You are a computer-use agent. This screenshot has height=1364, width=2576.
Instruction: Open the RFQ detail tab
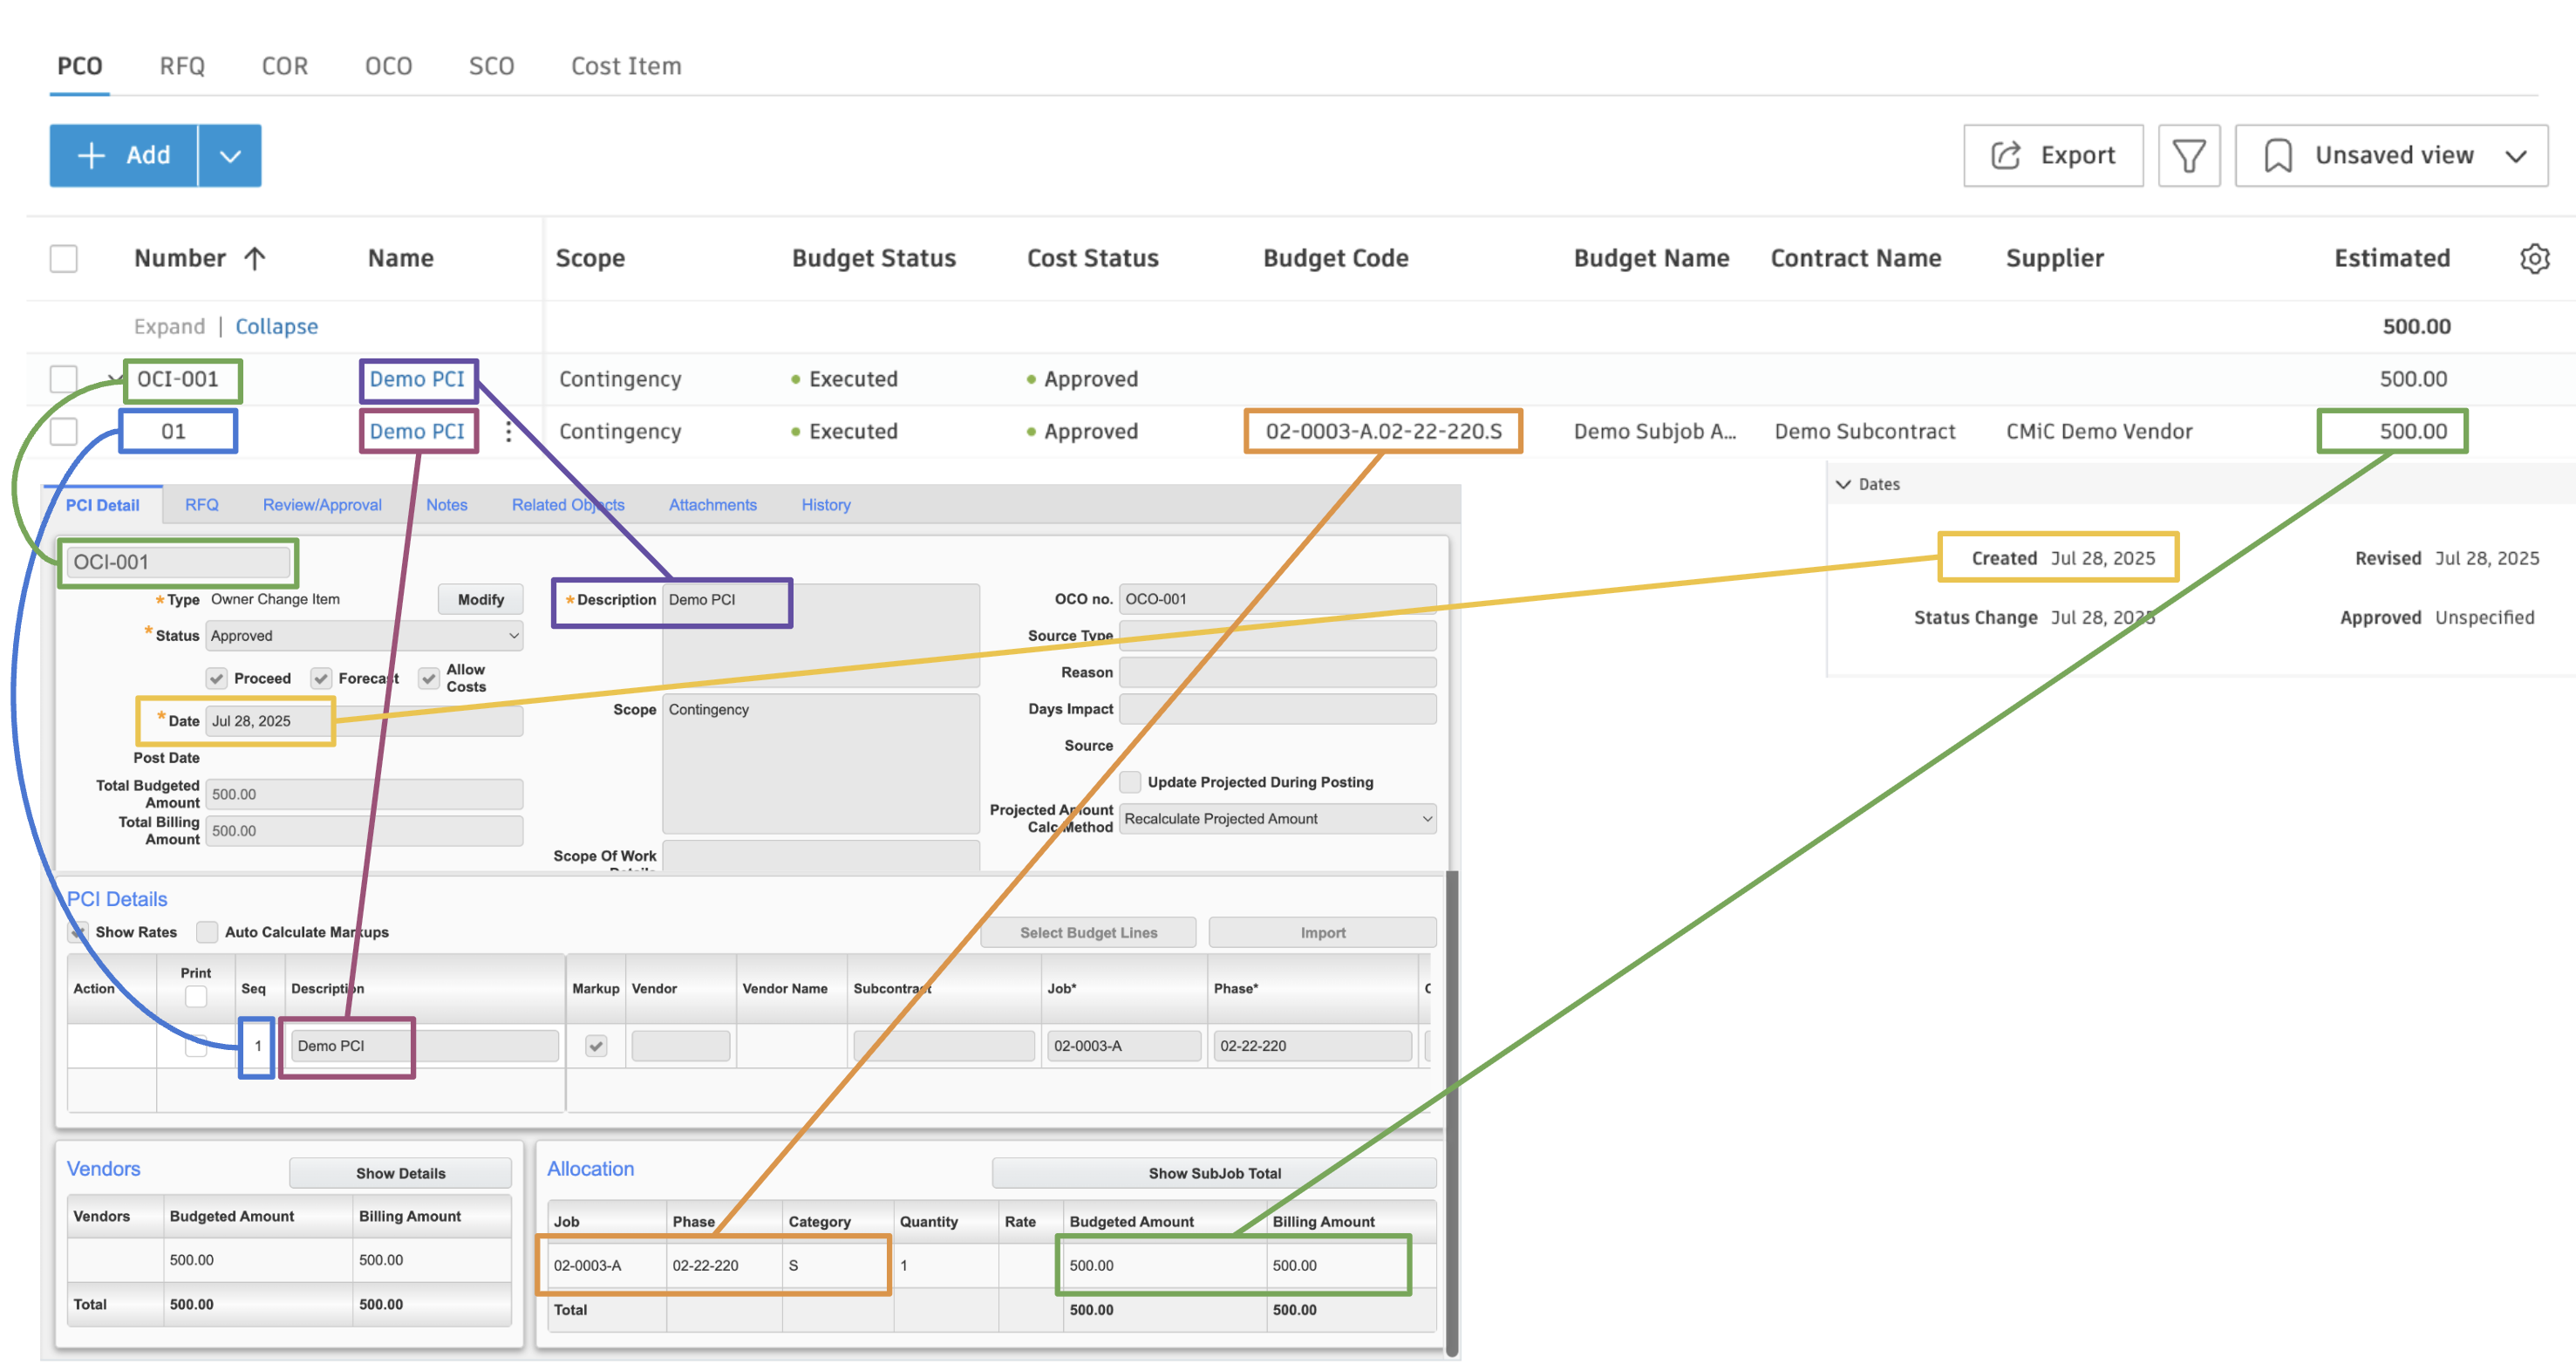[201, 504]
